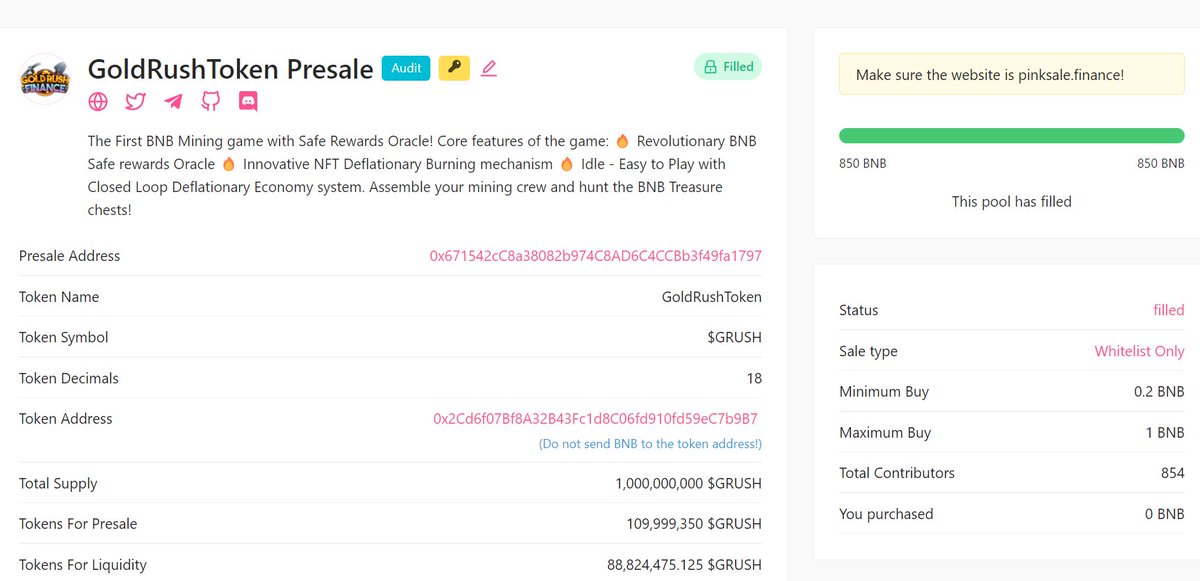This screenshot has height=581, width=1200.
Task: Click the Gold Rush Finance logo
Action: click(45, 80)
